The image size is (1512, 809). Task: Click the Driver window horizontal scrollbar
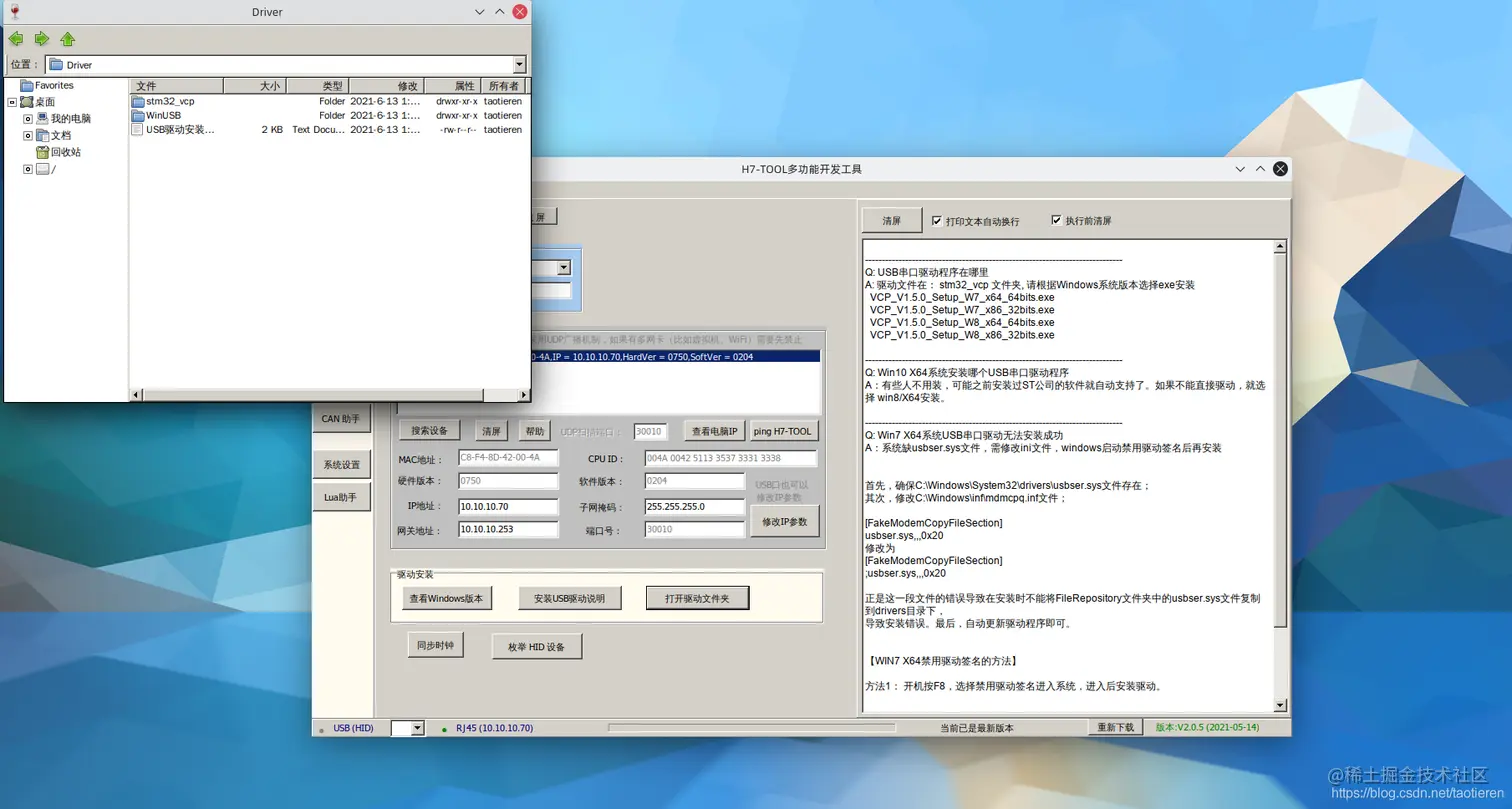(x=330, y=395)
